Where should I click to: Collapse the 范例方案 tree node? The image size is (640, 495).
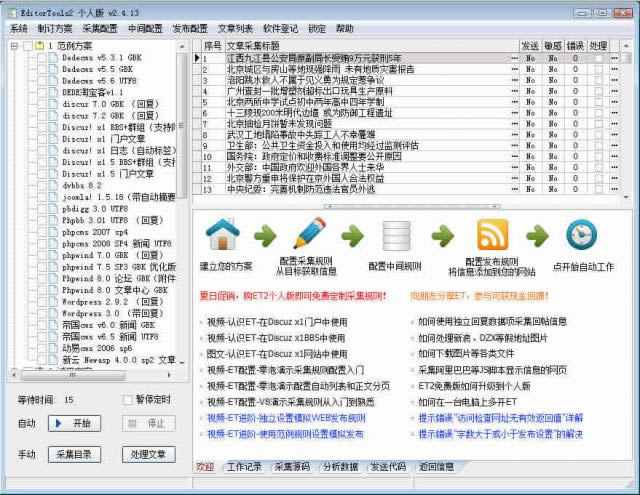tap(14, 46)
